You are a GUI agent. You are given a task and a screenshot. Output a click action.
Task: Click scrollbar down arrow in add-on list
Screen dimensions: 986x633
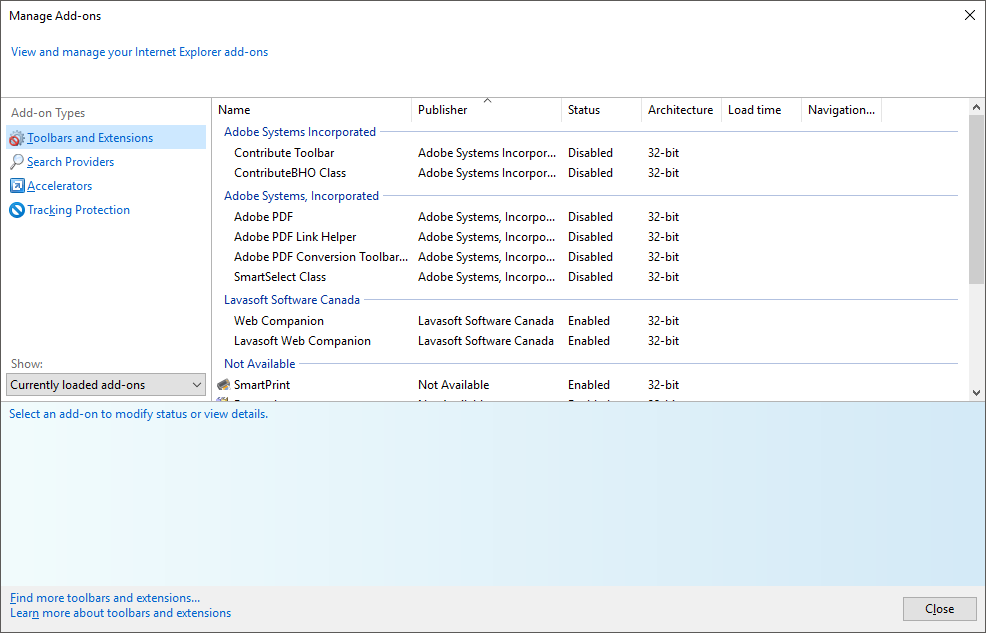point(977,393)
